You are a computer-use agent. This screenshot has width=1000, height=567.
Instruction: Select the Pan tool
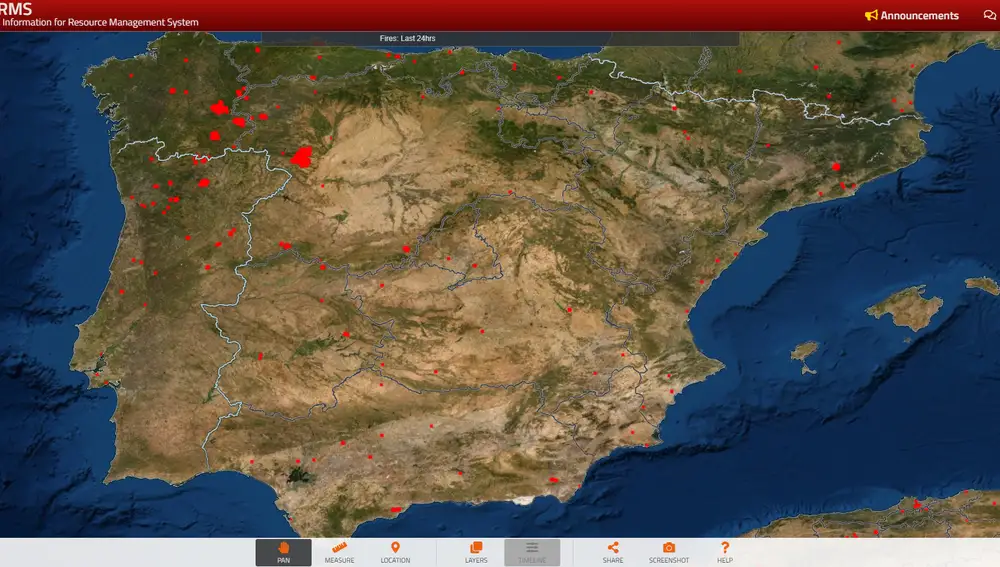coord(283,552)
